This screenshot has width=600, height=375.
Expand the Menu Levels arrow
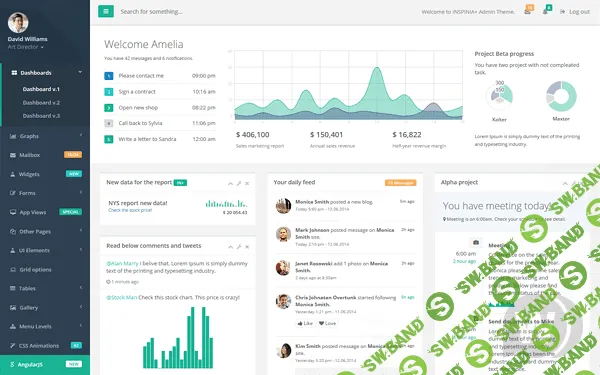[81, 326]
